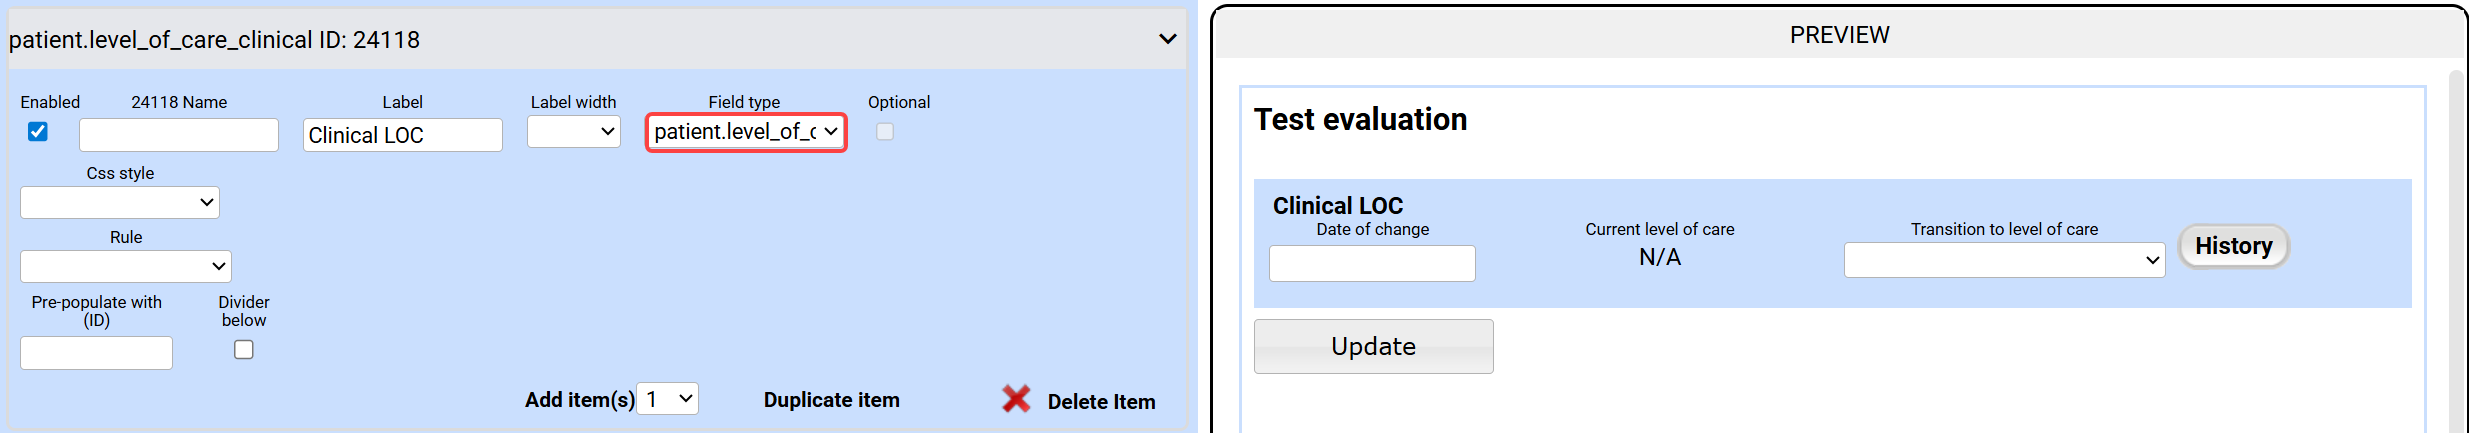The height and width of the screenshot is (433, 2469).
Task: Focus the 24118 Name input field
Action: coord(179,135)
